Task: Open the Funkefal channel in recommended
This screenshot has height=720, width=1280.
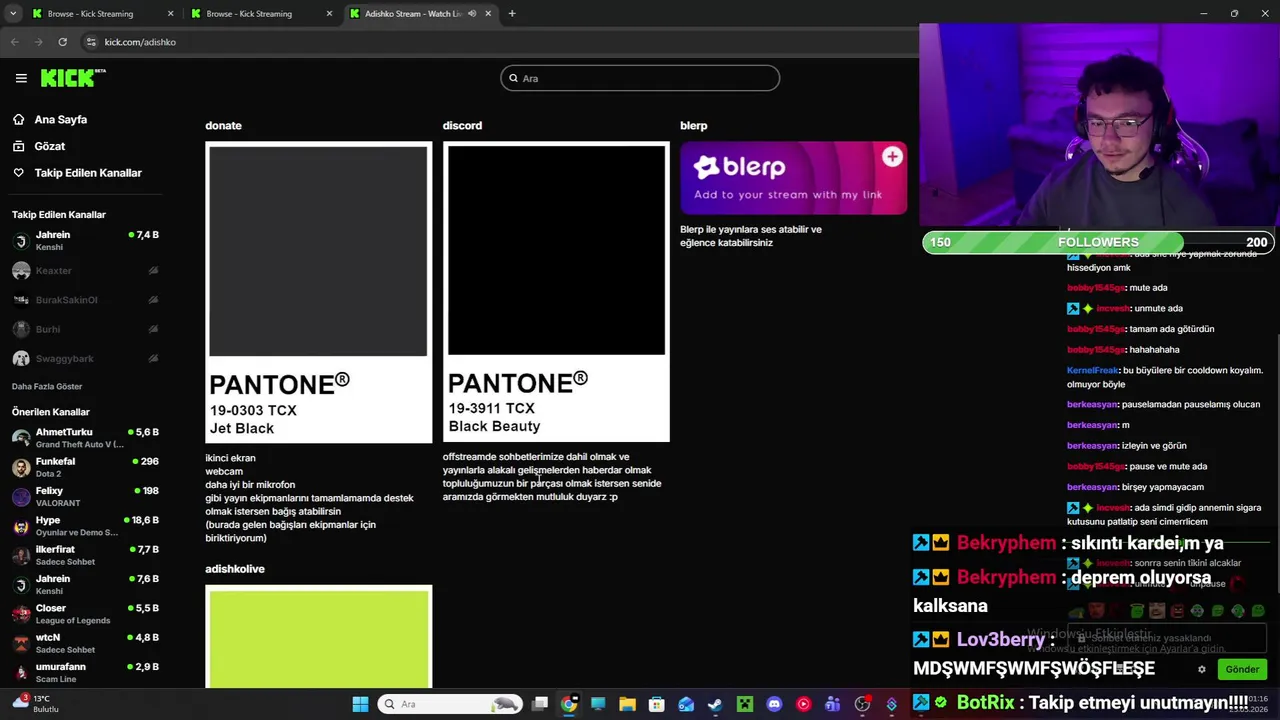Action: point(85,467)
